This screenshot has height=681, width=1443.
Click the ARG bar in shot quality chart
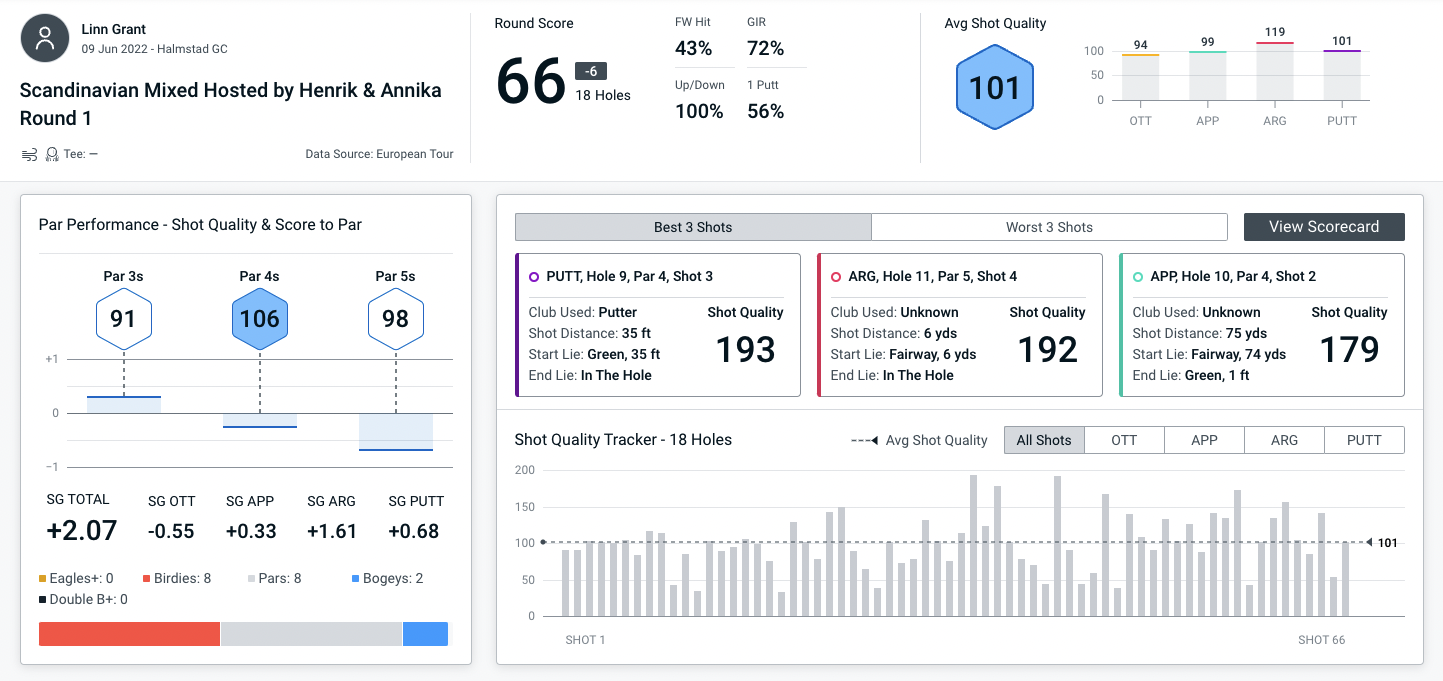[1275, 71]
